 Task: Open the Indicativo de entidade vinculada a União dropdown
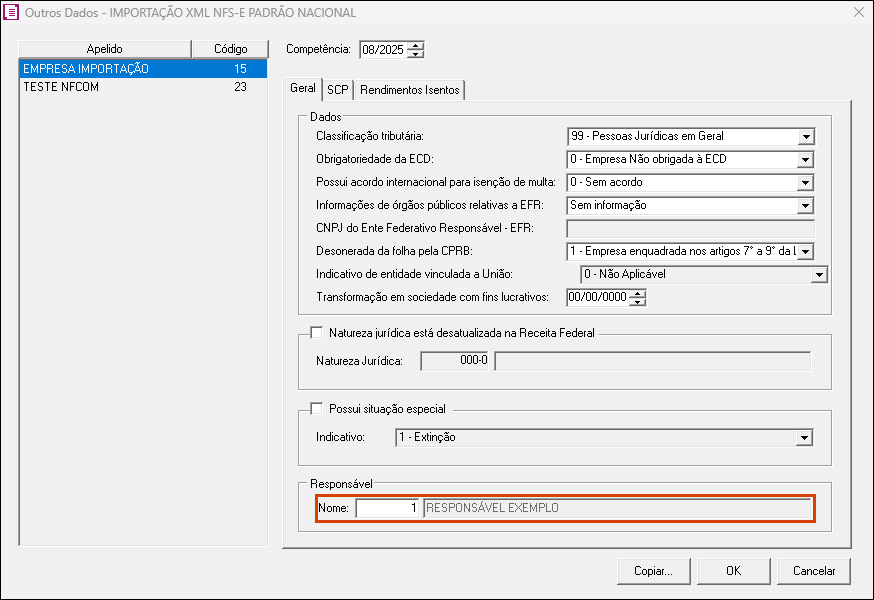[x=819, y=275]
